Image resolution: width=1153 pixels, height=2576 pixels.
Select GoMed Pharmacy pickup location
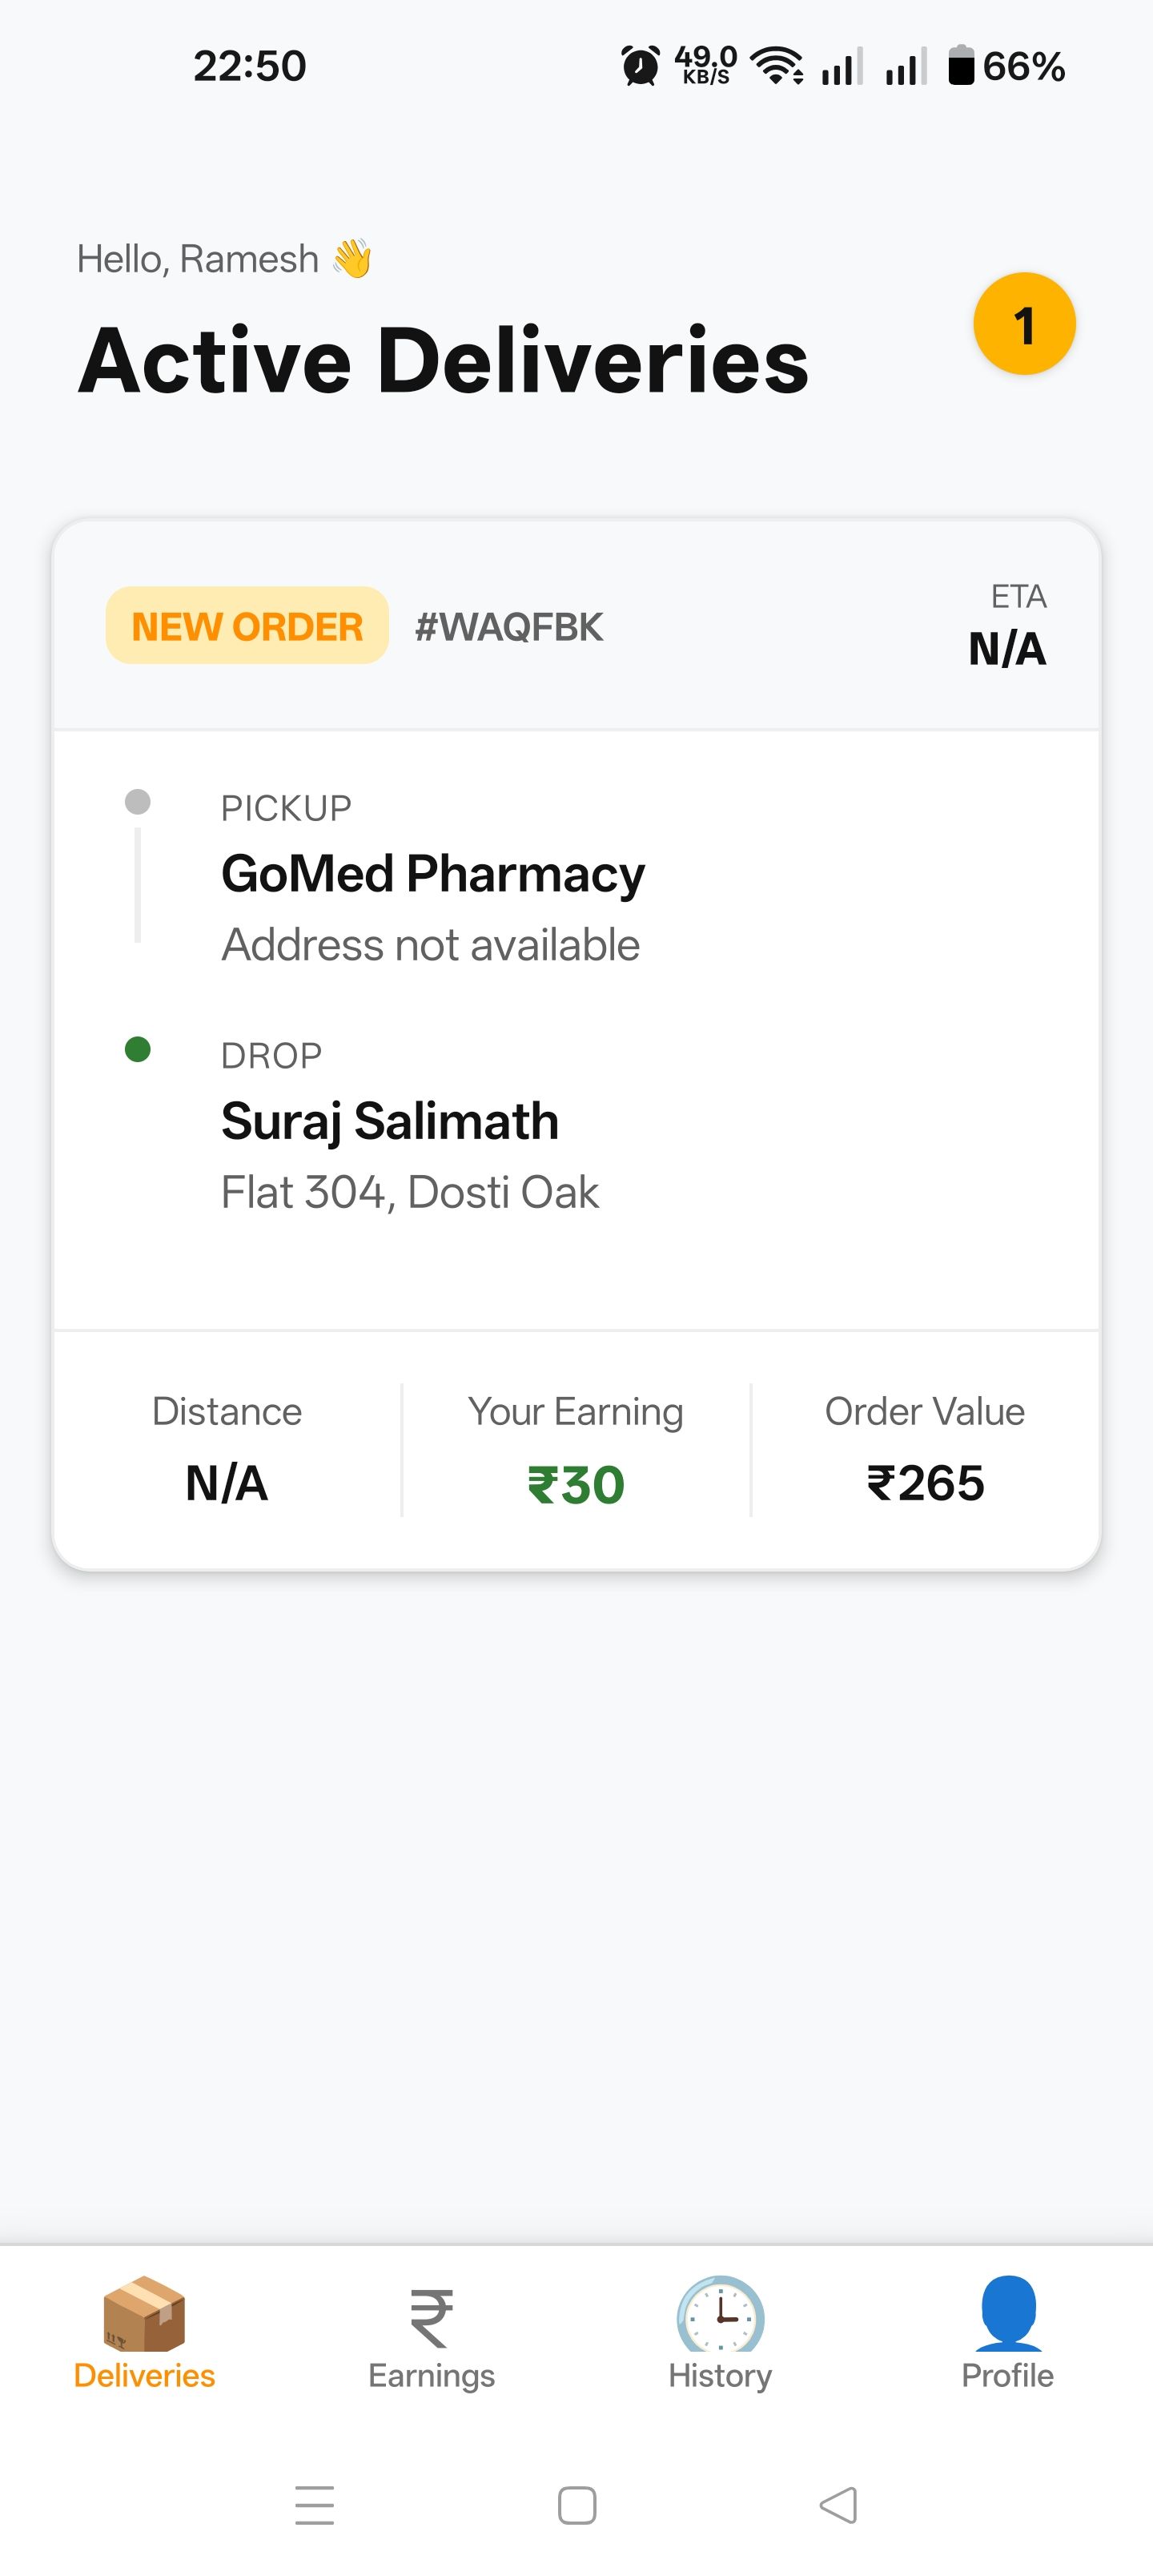(433, 873)
